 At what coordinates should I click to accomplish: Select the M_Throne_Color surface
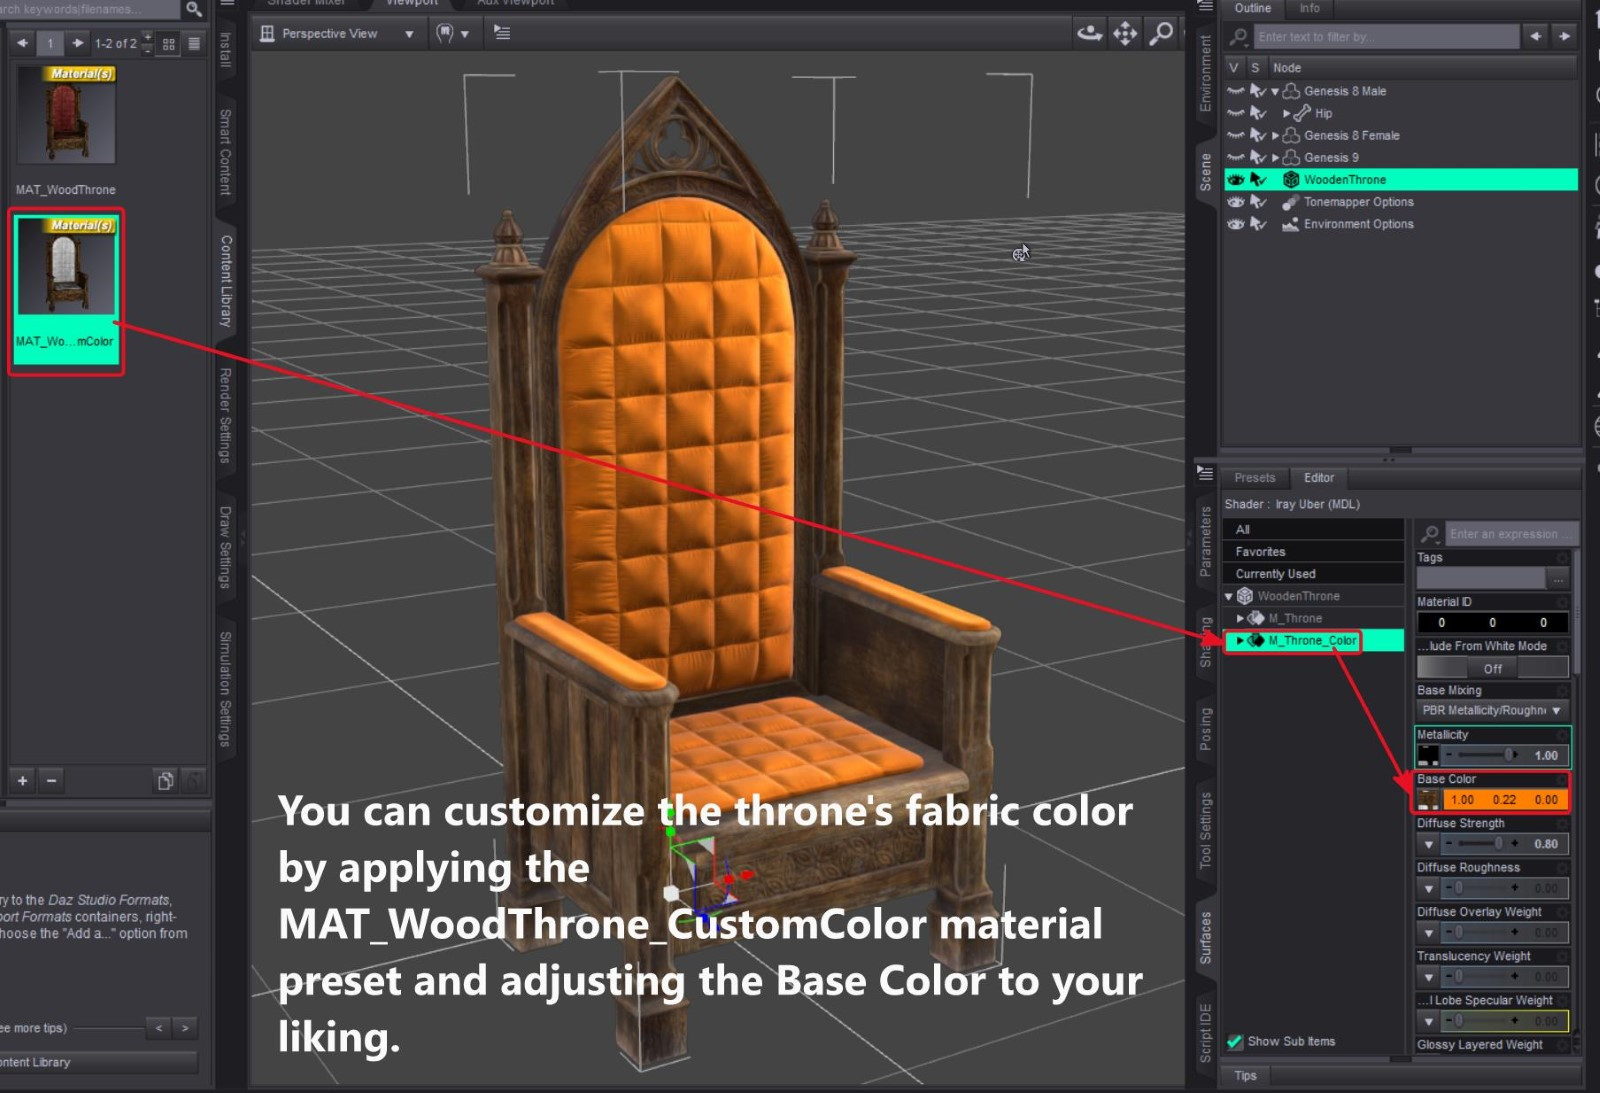tap(1312, 640)
